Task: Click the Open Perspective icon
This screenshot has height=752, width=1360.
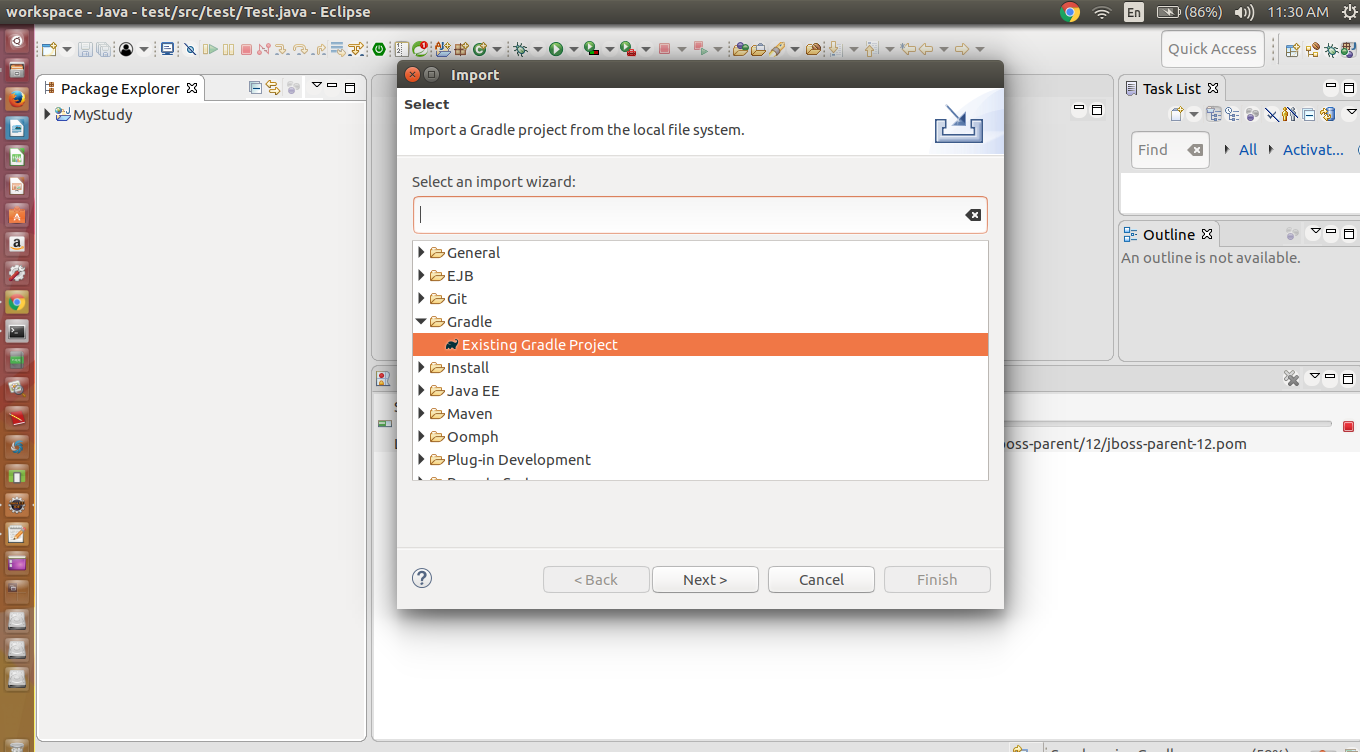Action: (1292, 49)
